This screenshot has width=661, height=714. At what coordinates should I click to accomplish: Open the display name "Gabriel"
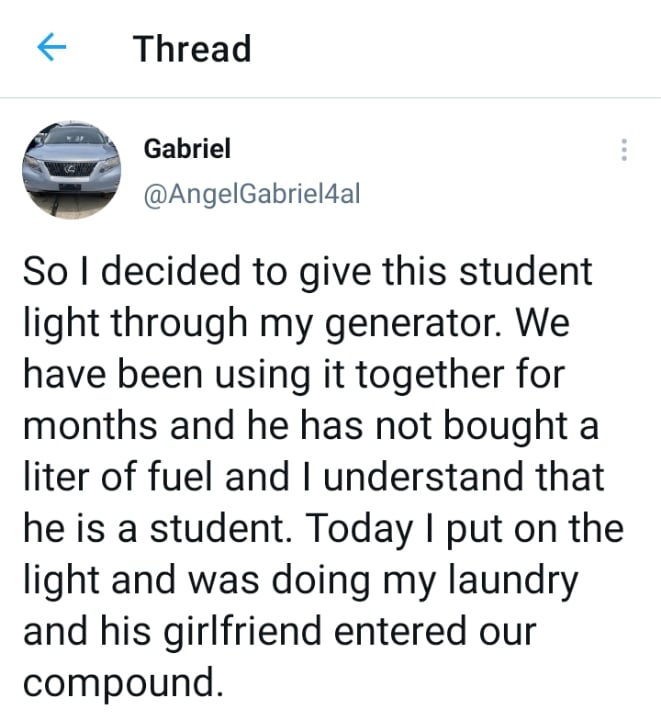click(x=187, y=149)
